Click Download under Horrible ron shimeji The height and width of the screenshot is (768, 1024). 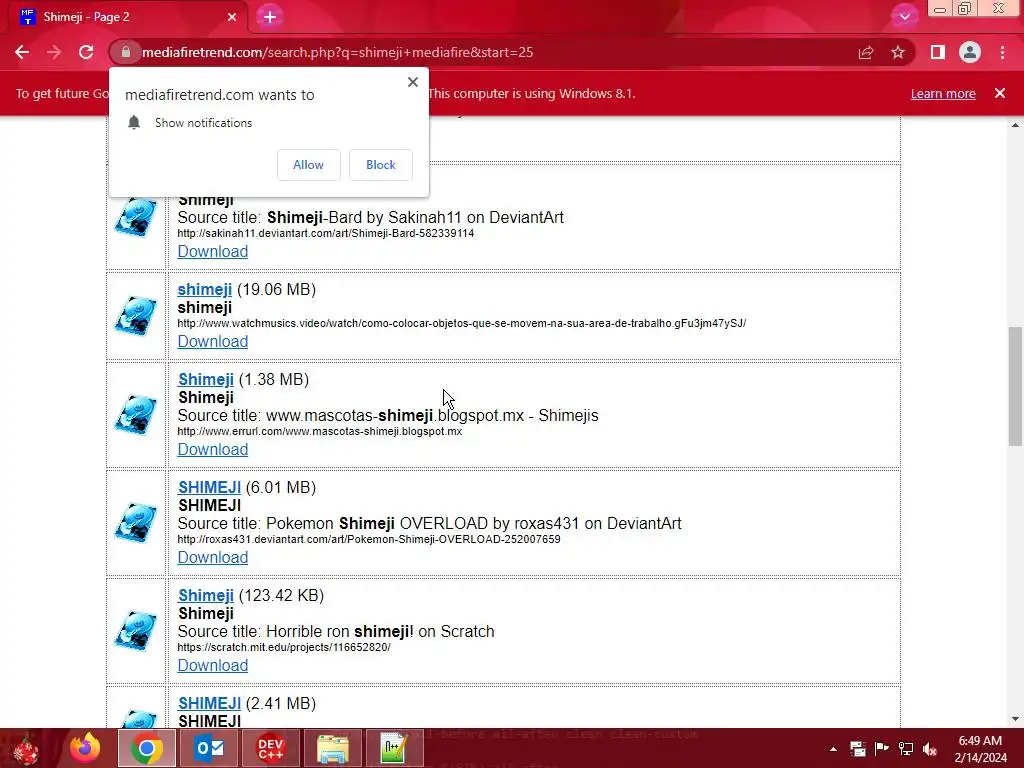213,665
